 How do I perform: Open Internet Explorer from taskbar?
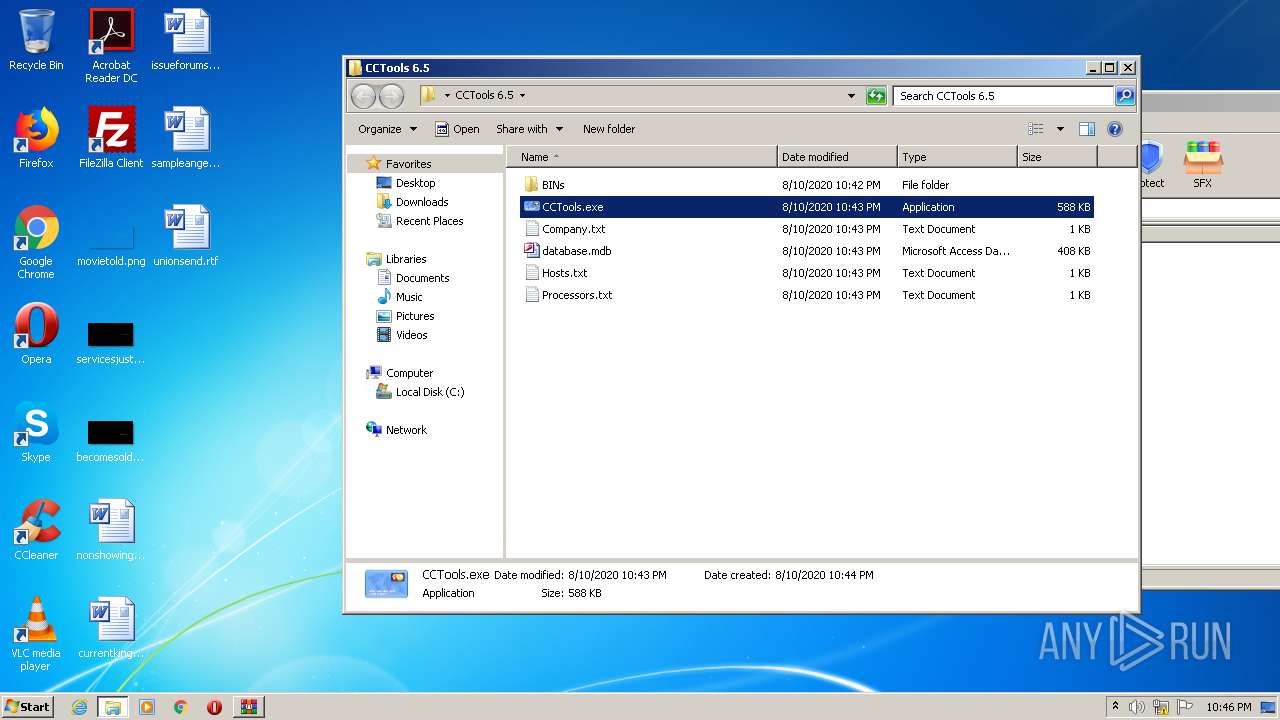[x=79, y=707]
